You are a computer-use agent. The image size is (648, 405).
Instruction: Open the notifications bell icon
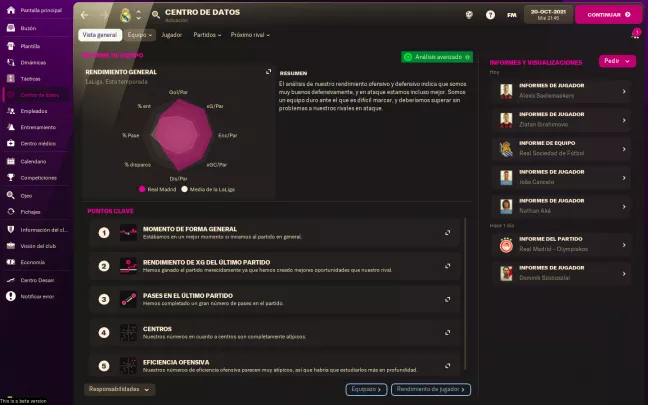[635, 34]
